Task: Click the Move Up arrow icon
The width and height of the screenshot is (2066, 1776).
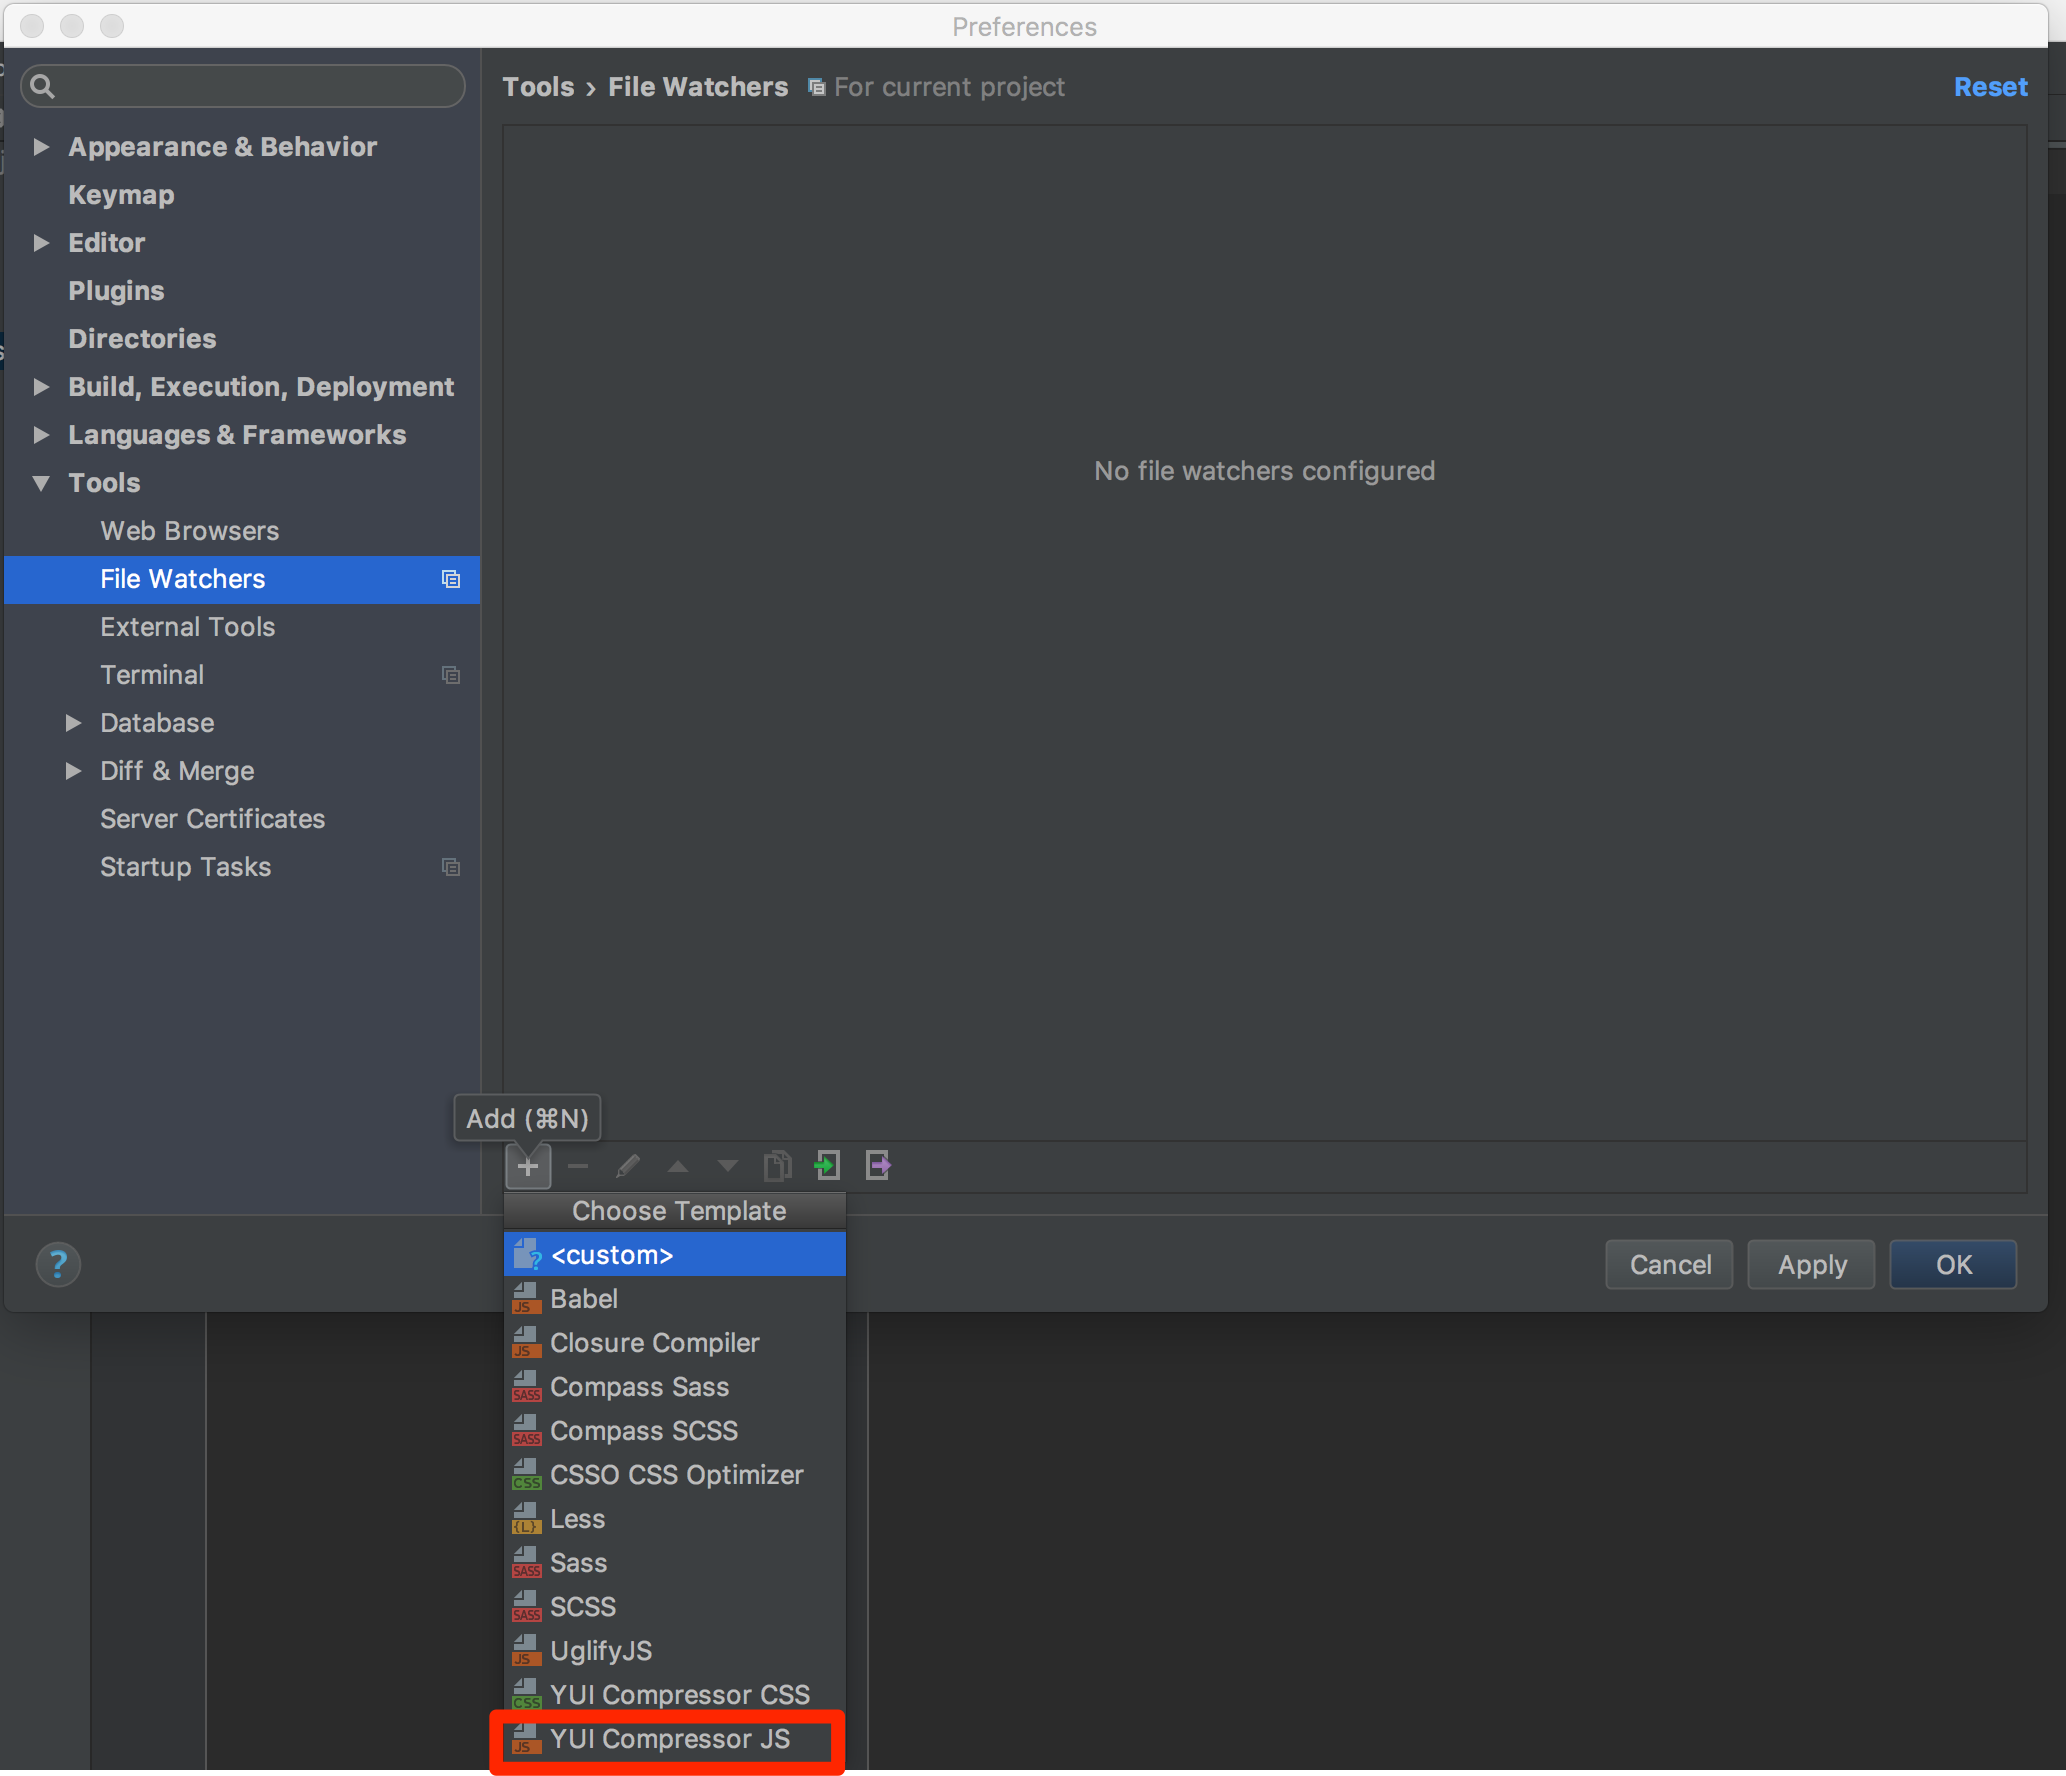Action: [678, 1166]
